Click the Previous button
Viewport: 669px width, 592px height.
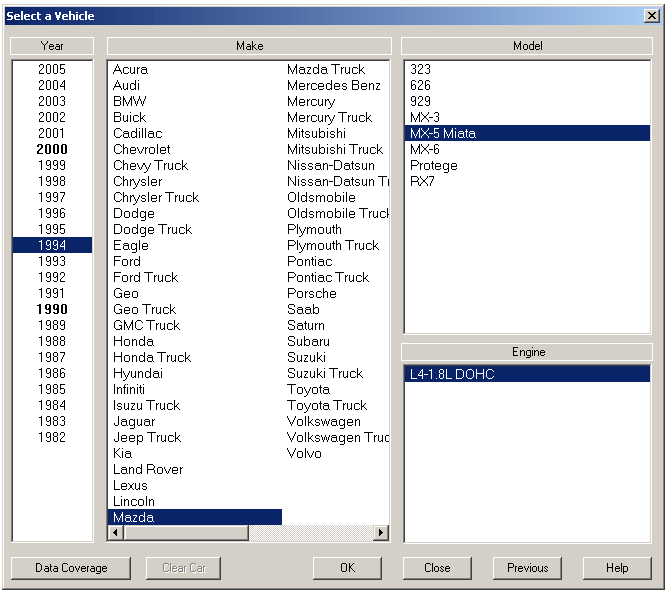click(x=527, y=568)
